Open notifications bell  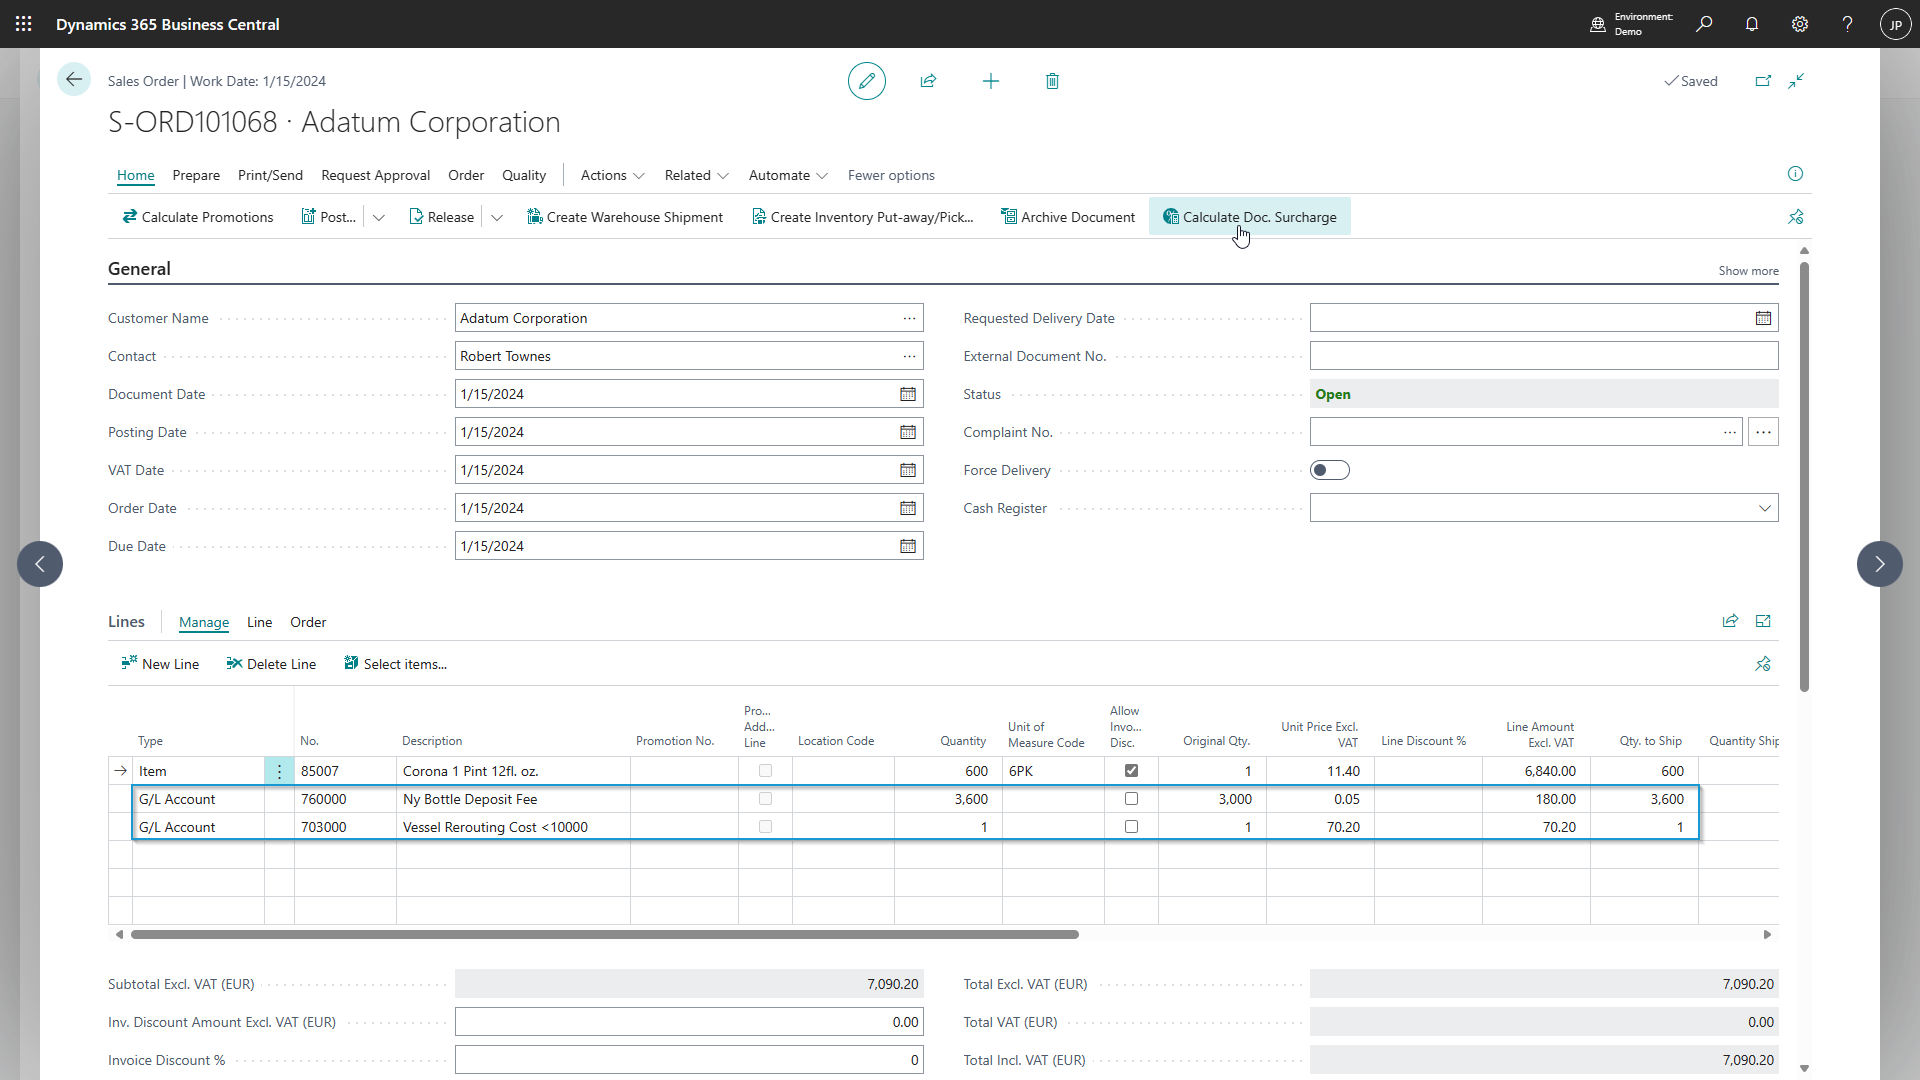pos(1752,24)
